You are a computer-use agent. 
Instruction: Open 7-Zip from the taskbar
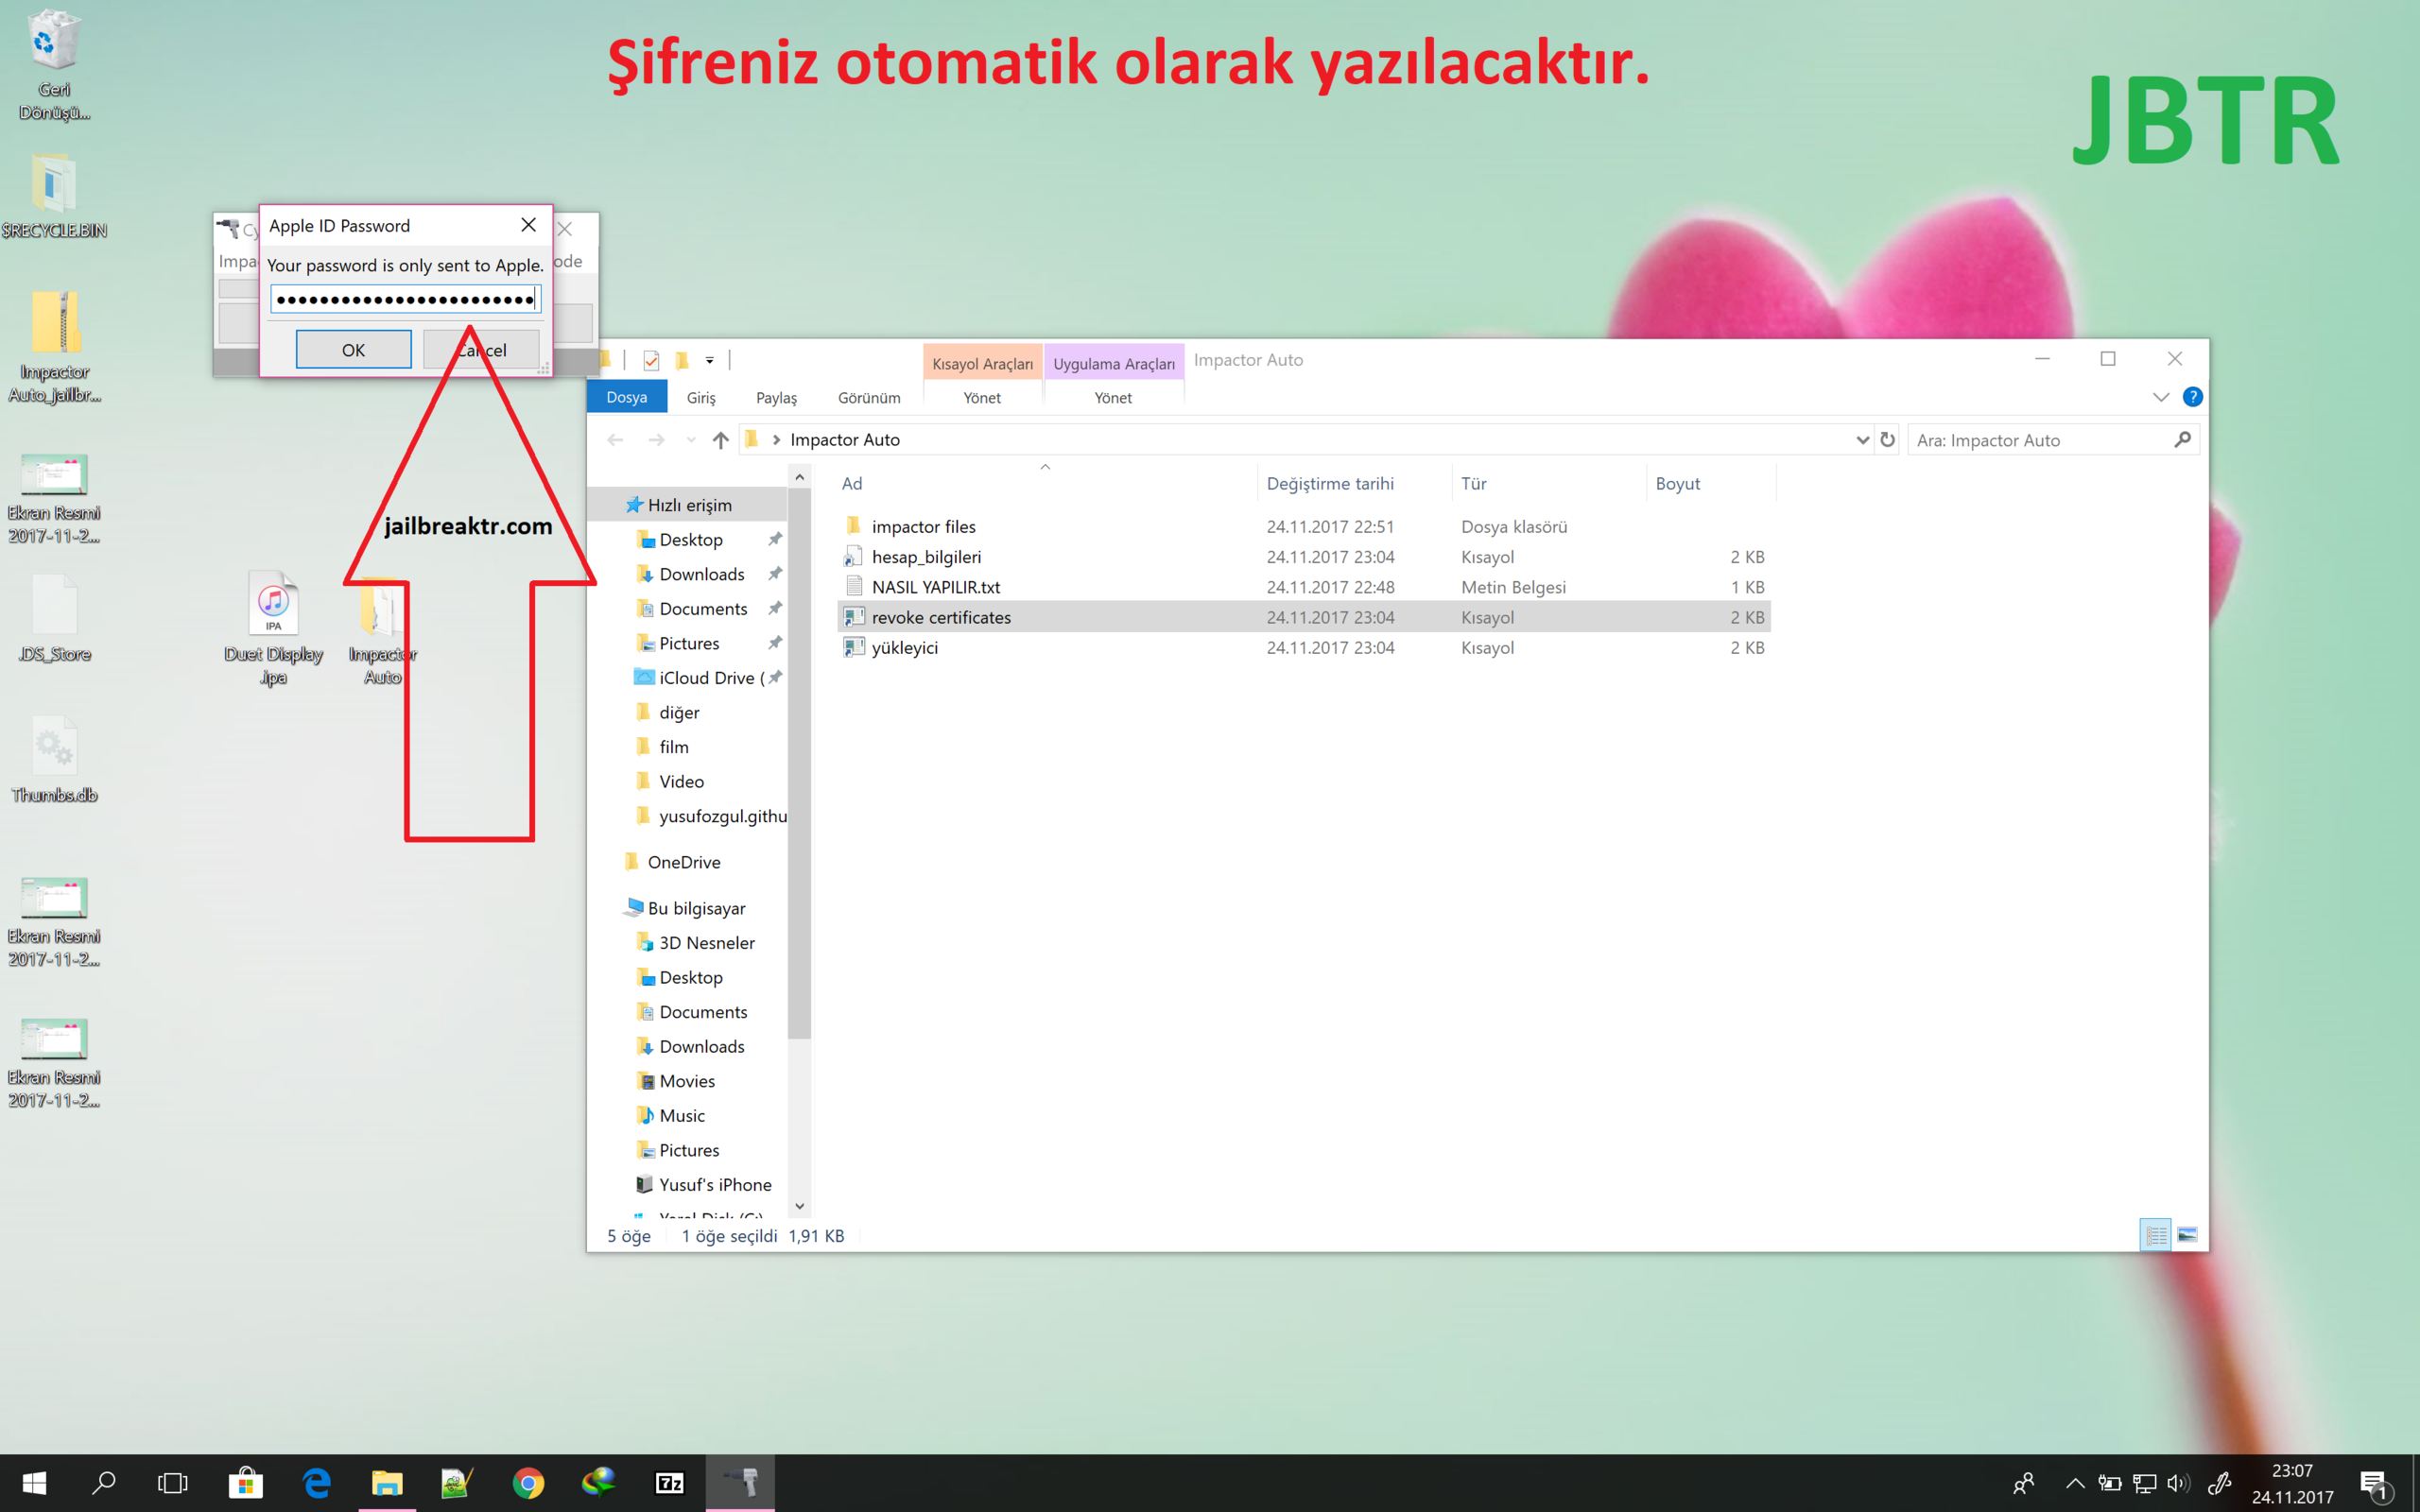click(669, 1482)
